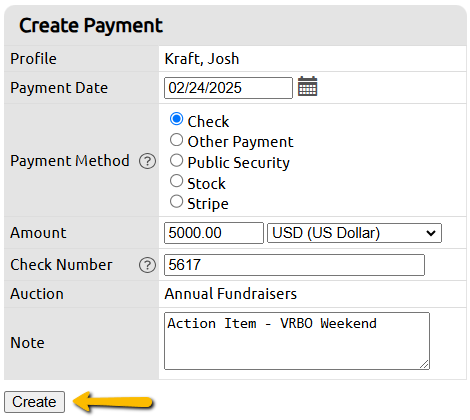Select the Check payment method
470x420 pixels.
176,119
